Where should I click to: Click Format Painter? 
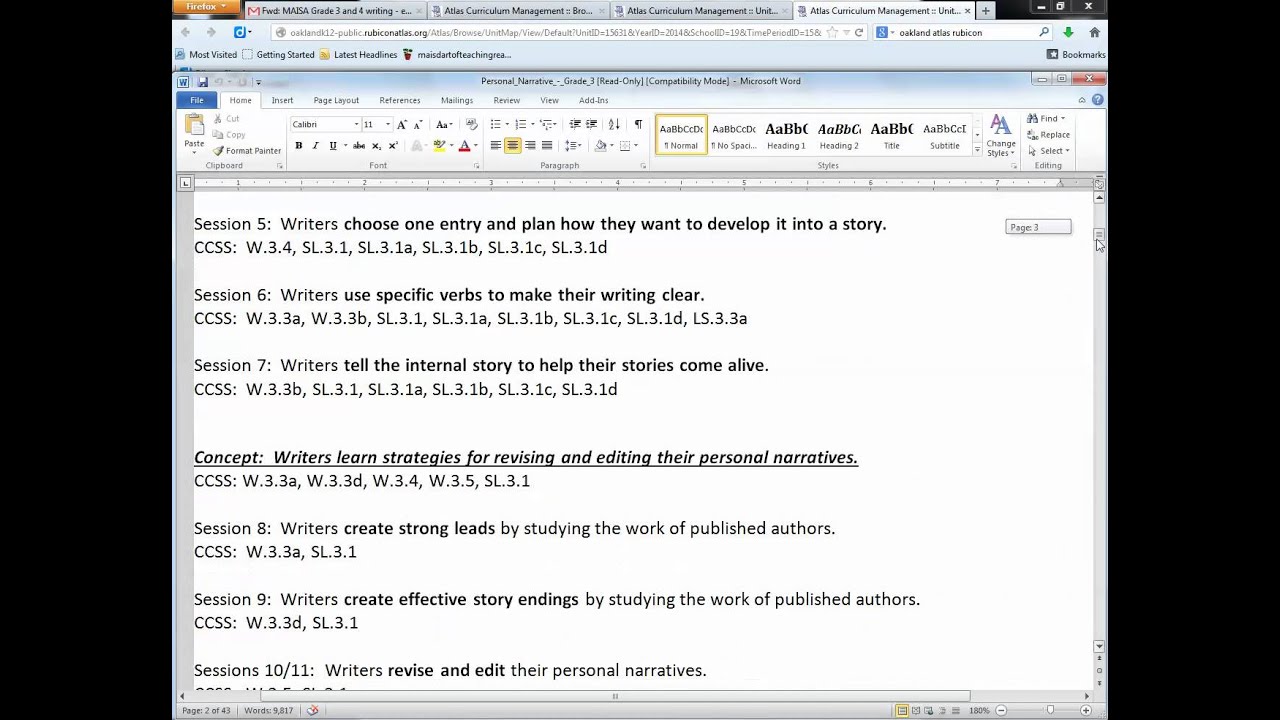[247, 151]
